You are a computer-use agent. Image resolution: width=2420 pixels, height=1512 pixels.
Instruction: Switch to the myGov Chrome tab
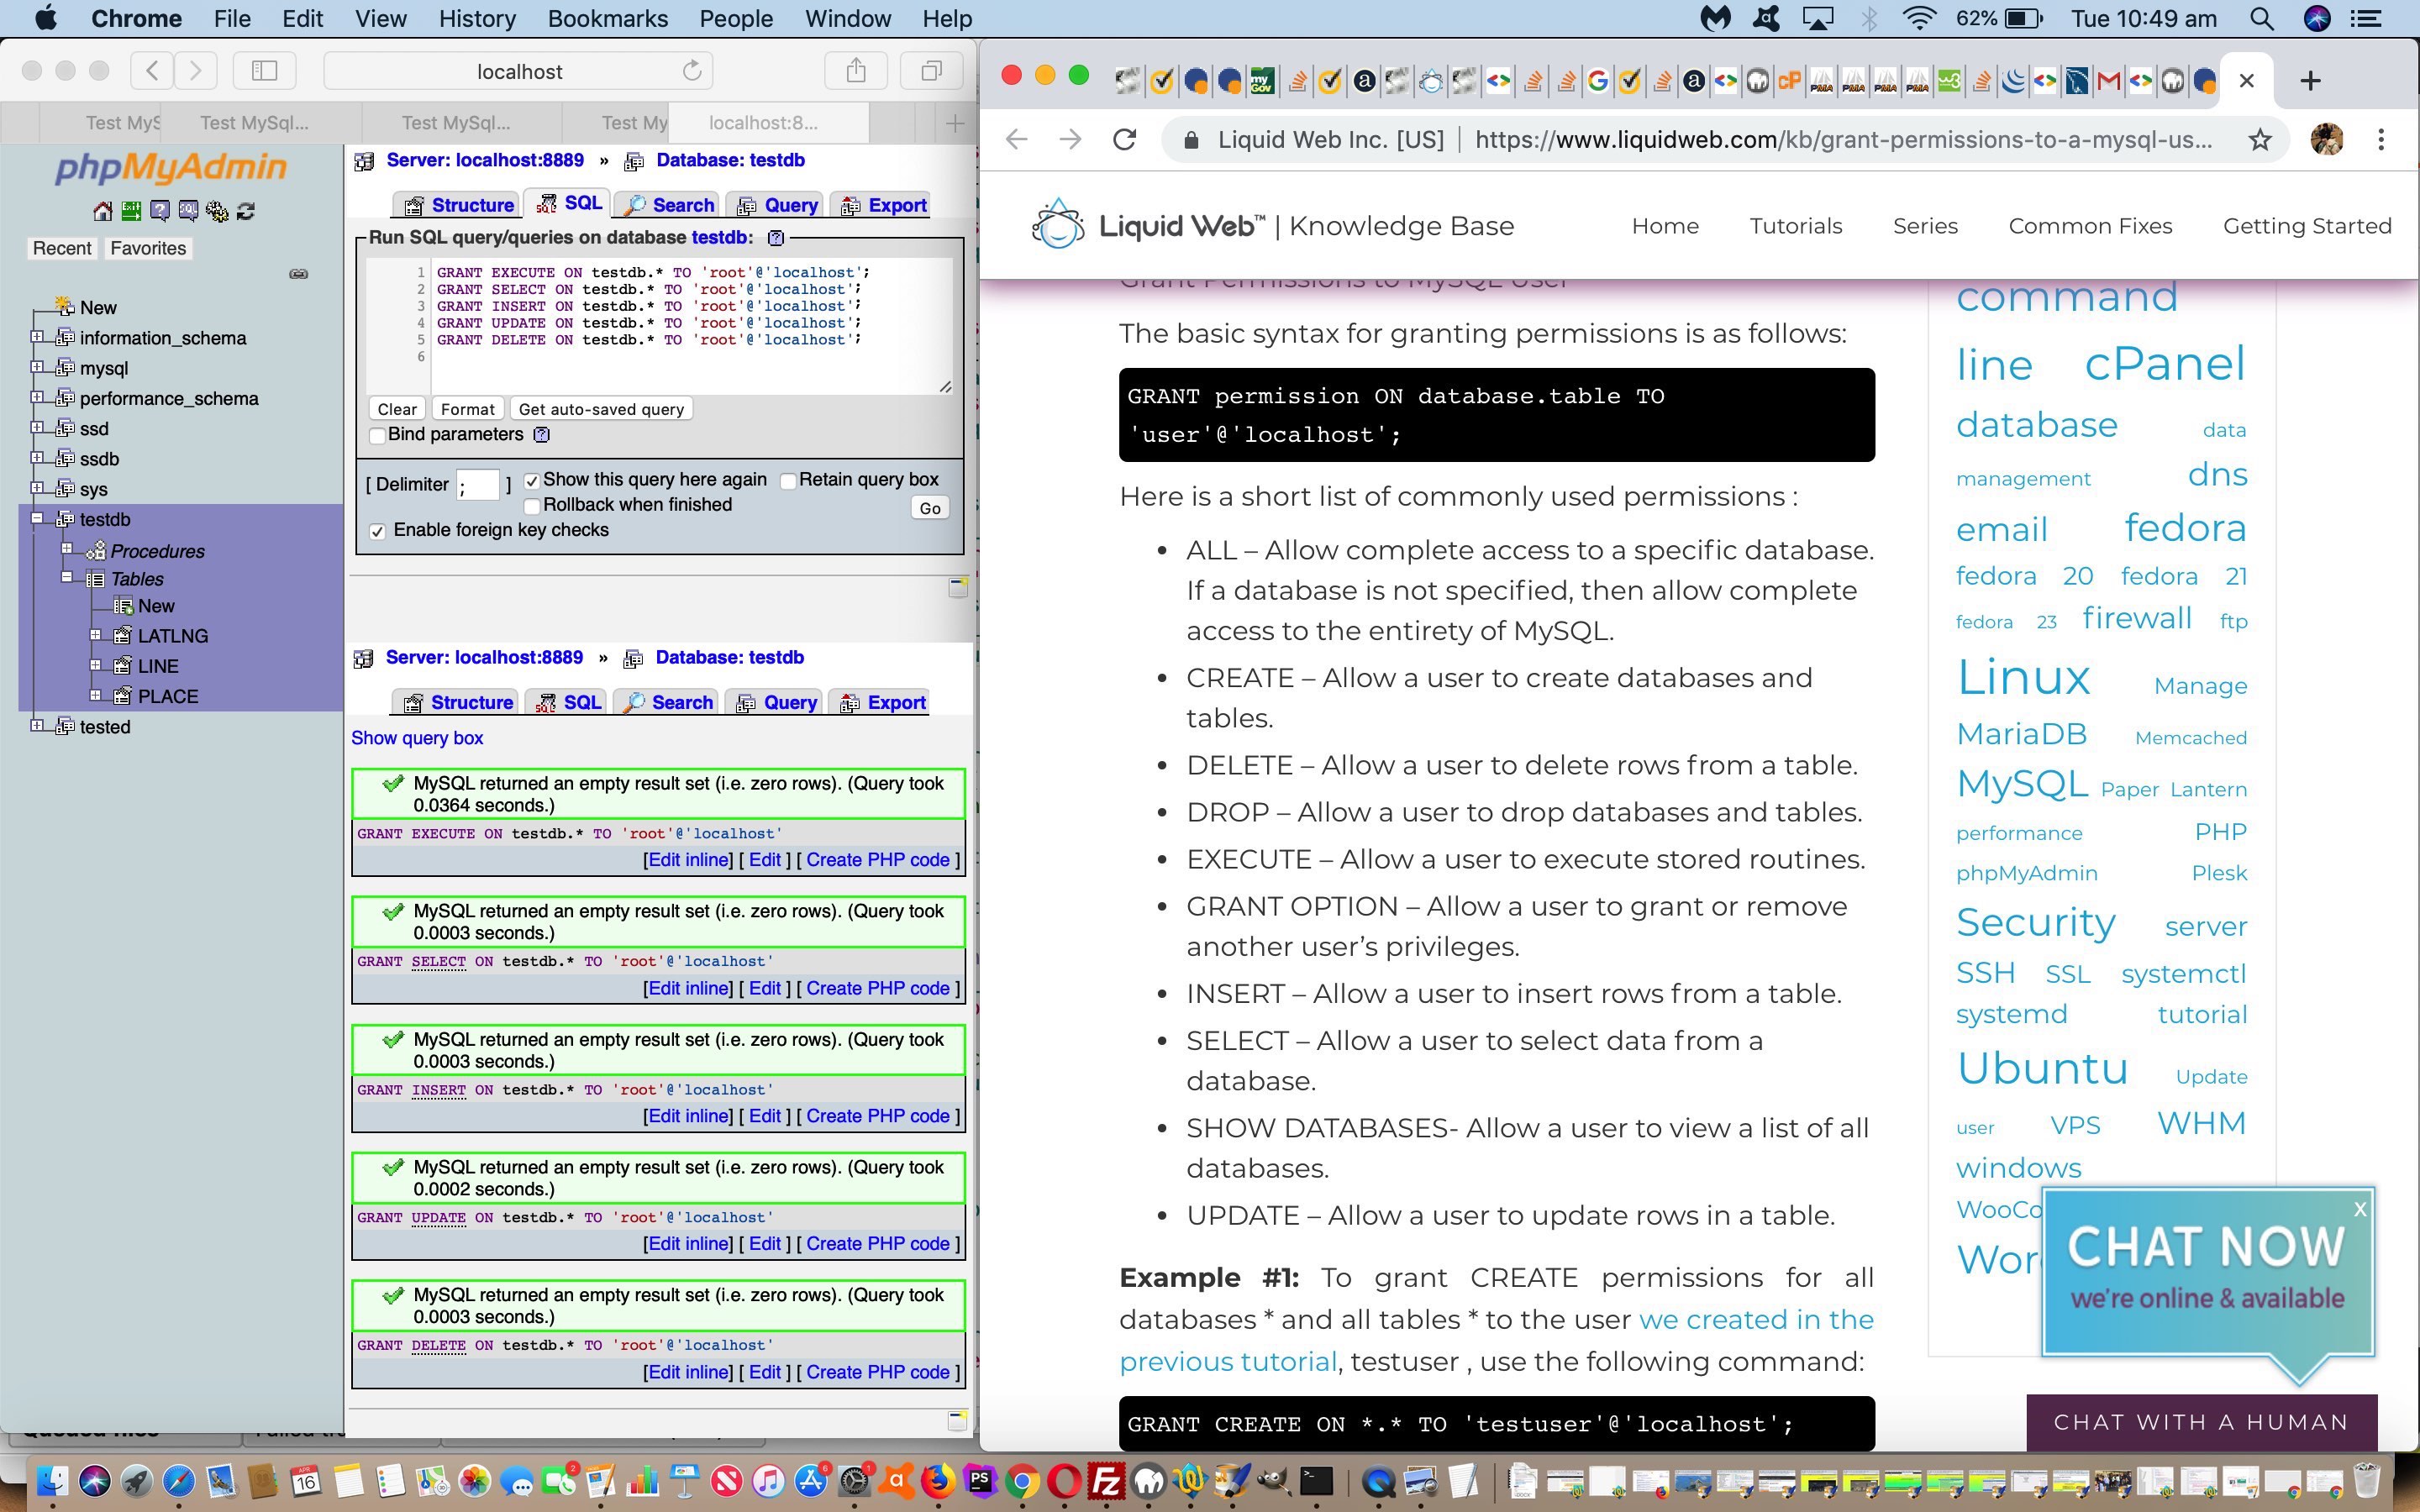pyautogui.click(x=1262, y=81)
